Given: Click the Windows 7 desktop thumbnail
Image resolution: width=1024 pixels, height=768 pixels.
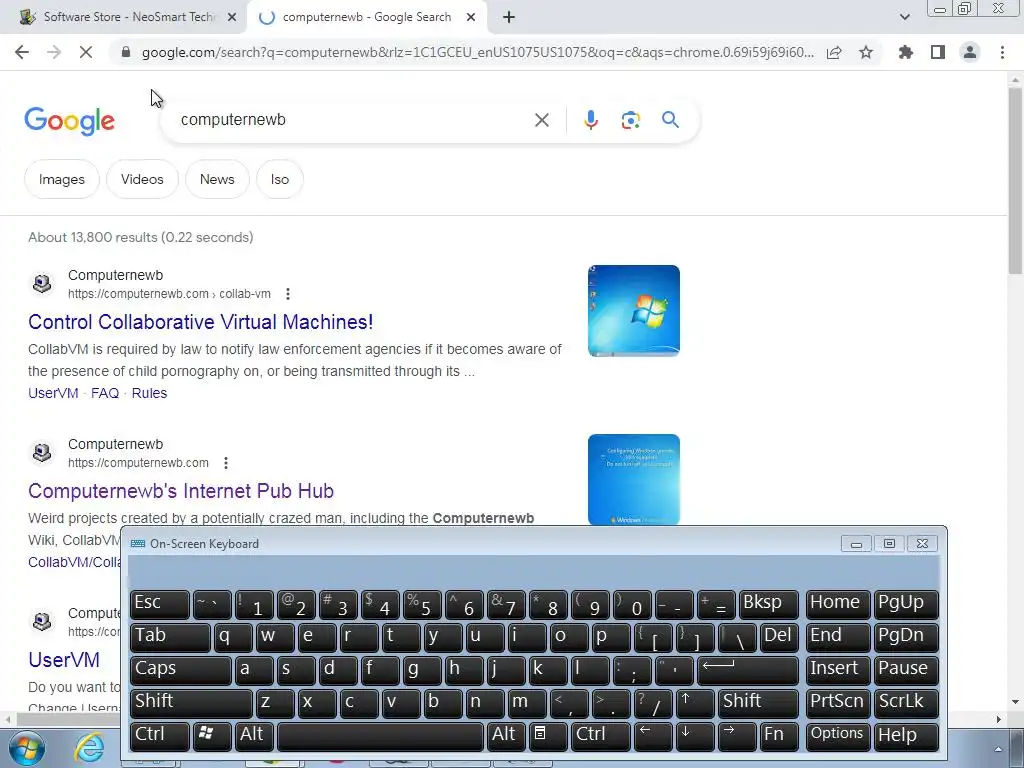Looking at the screenshot, I should tap(633, 311).
